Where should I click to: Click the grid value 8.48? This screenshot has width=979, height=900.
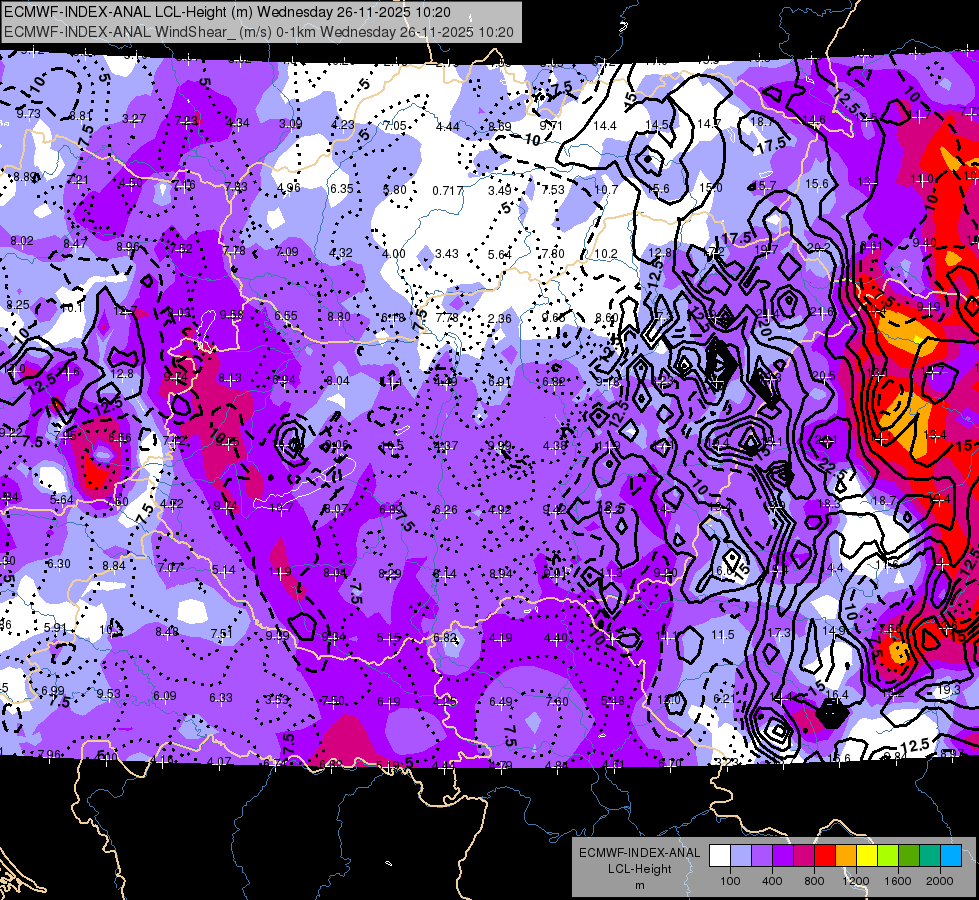tap(167, 631)
